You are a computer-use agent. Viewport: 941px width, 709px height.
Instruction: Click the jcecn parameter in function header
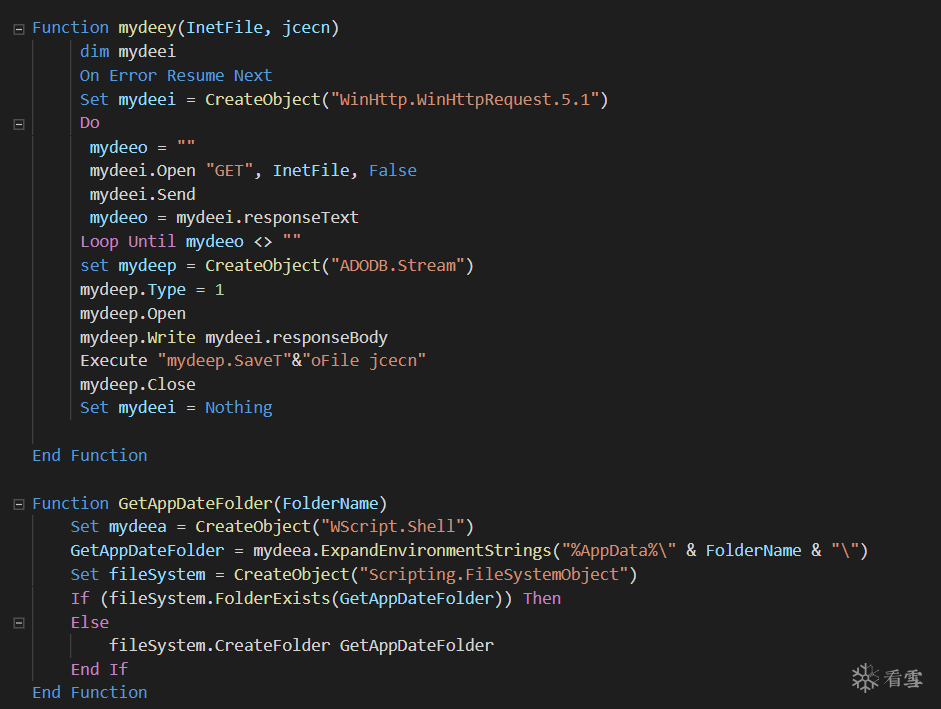click(305, 28)
